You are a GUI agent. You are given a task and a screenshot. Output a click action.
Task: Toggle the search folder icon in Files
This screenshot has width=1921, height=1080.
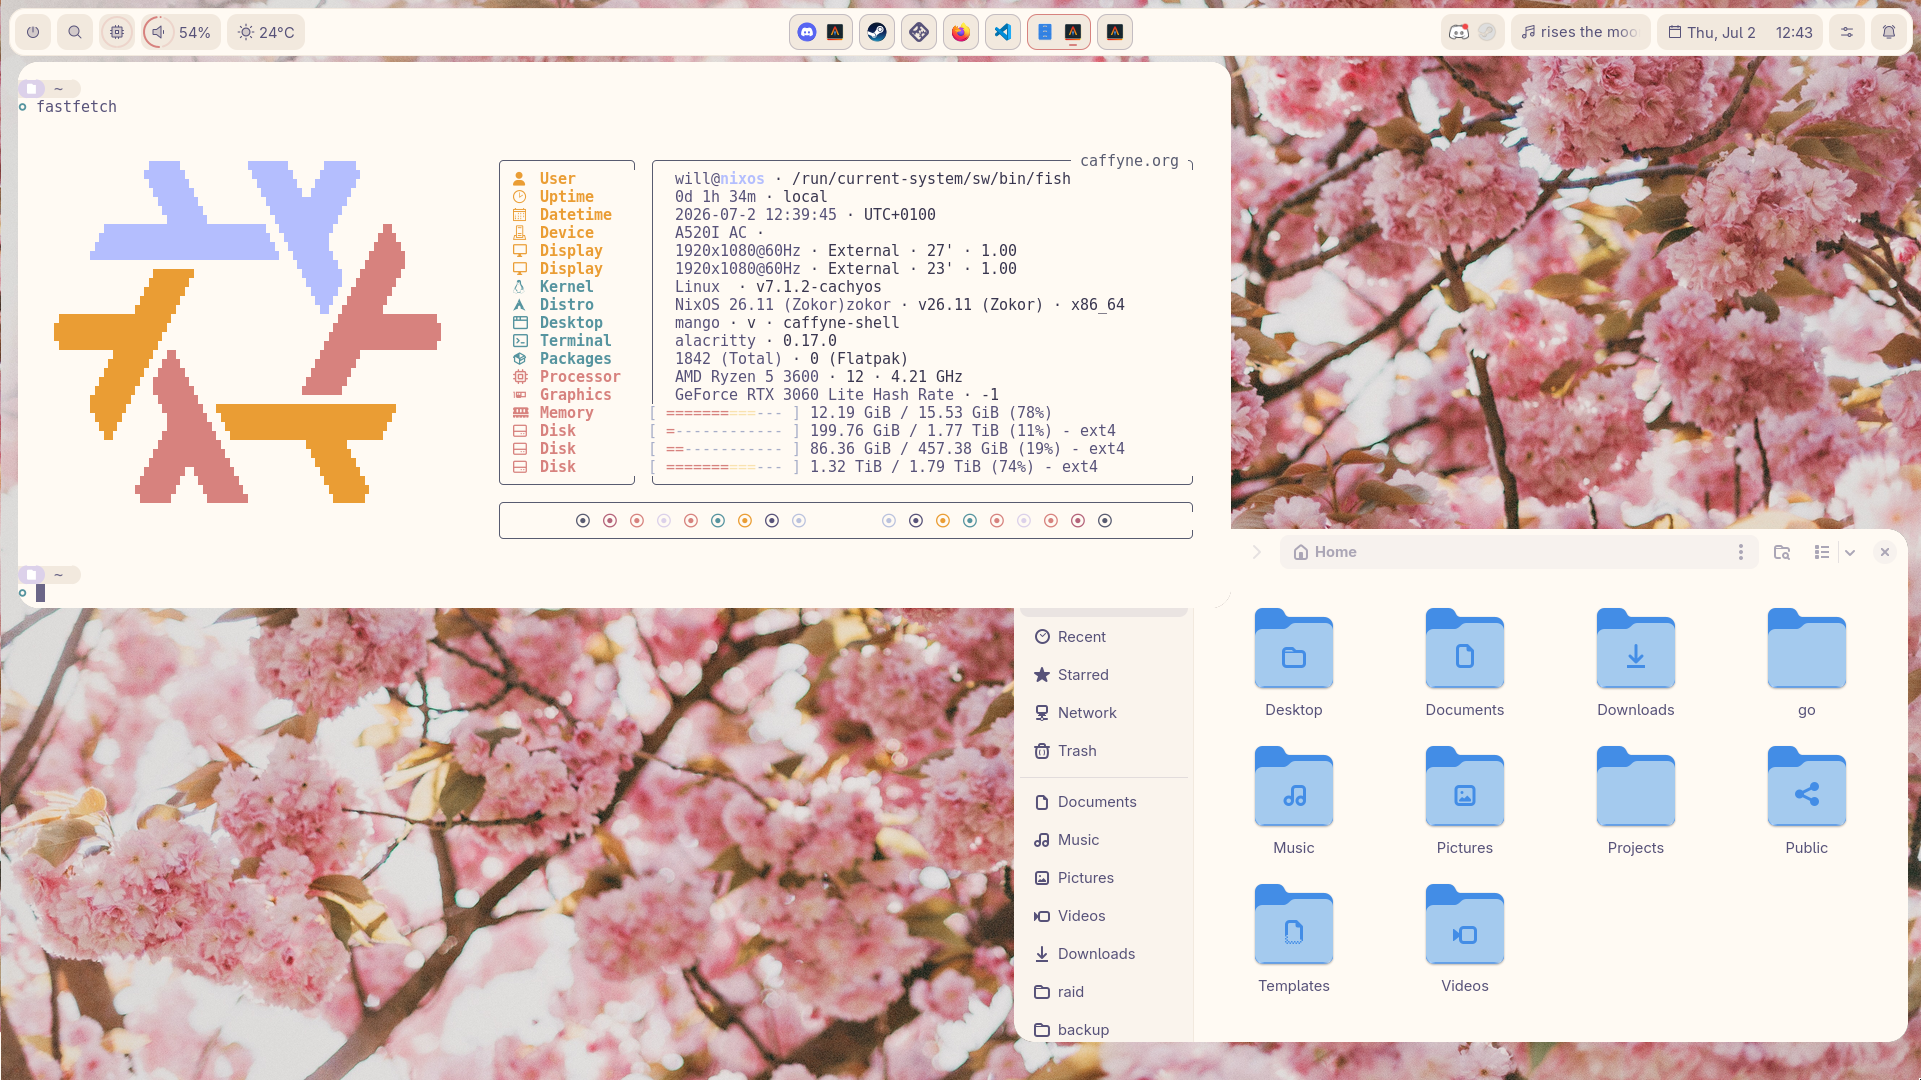1782,552
